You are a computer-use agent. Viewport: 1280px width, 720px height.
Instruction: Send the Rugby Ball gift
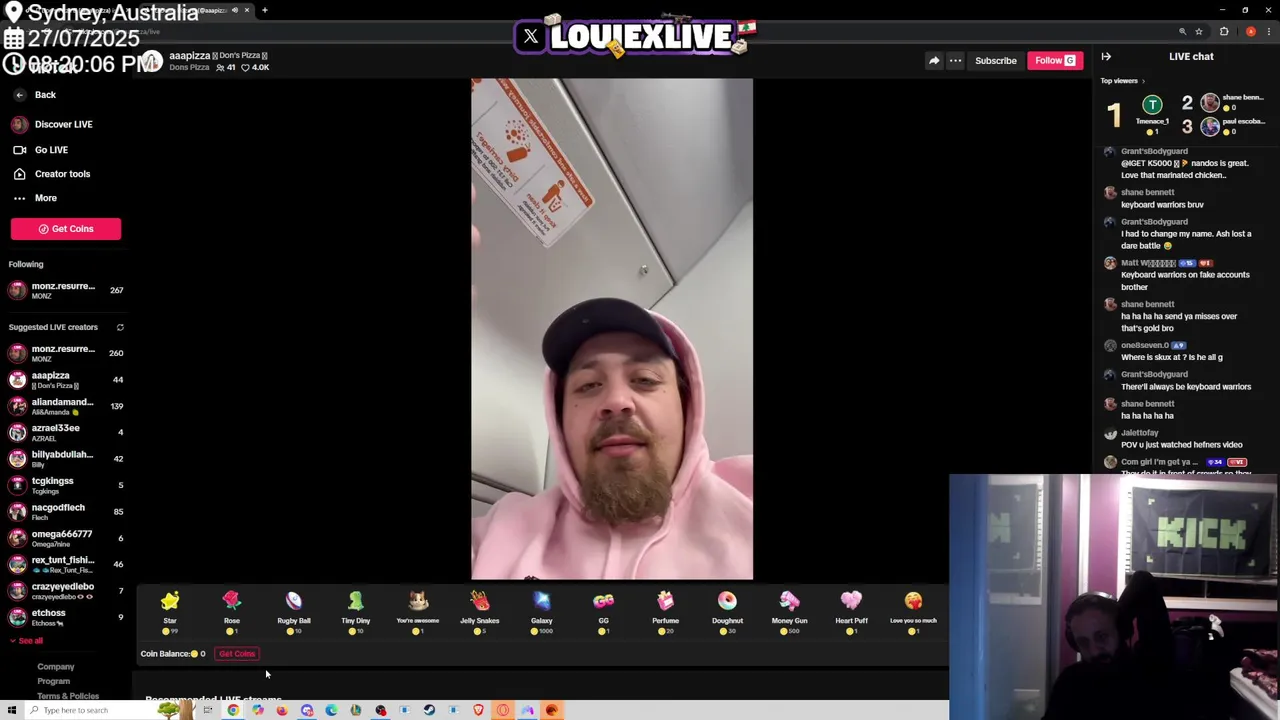tap(294, 612)
